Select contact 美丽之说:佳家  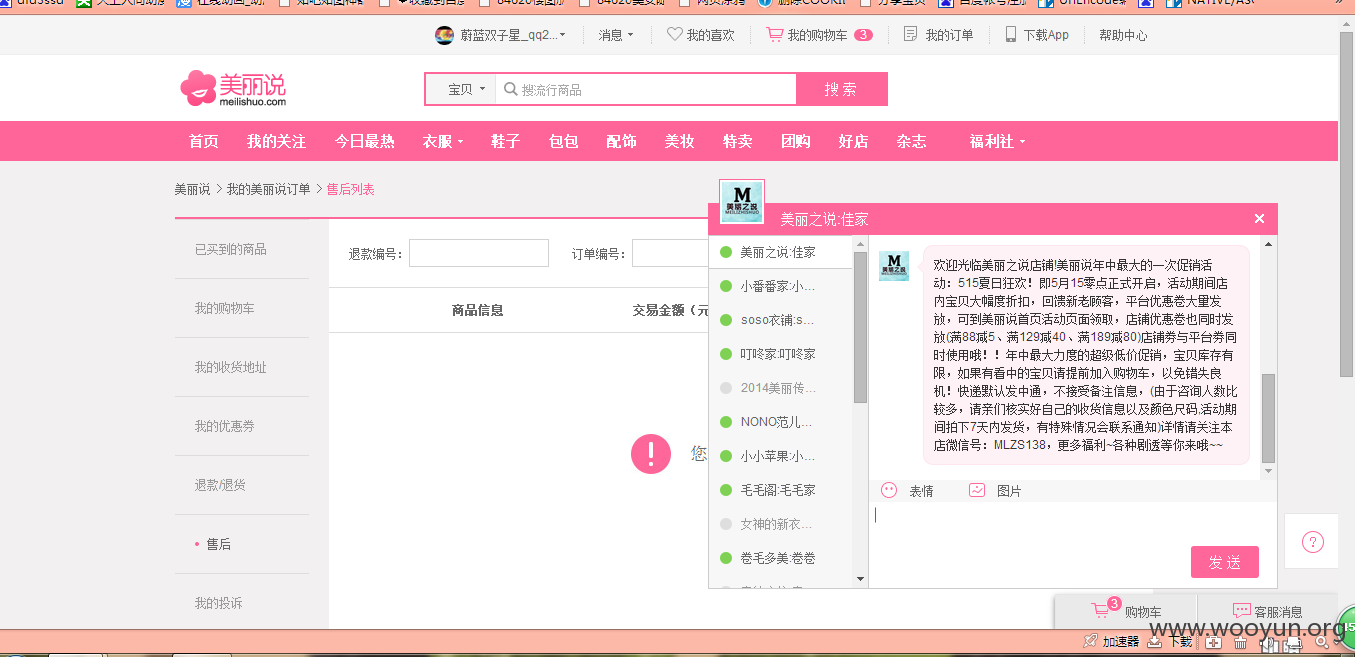pyautogui.click(x=781, y=253)
